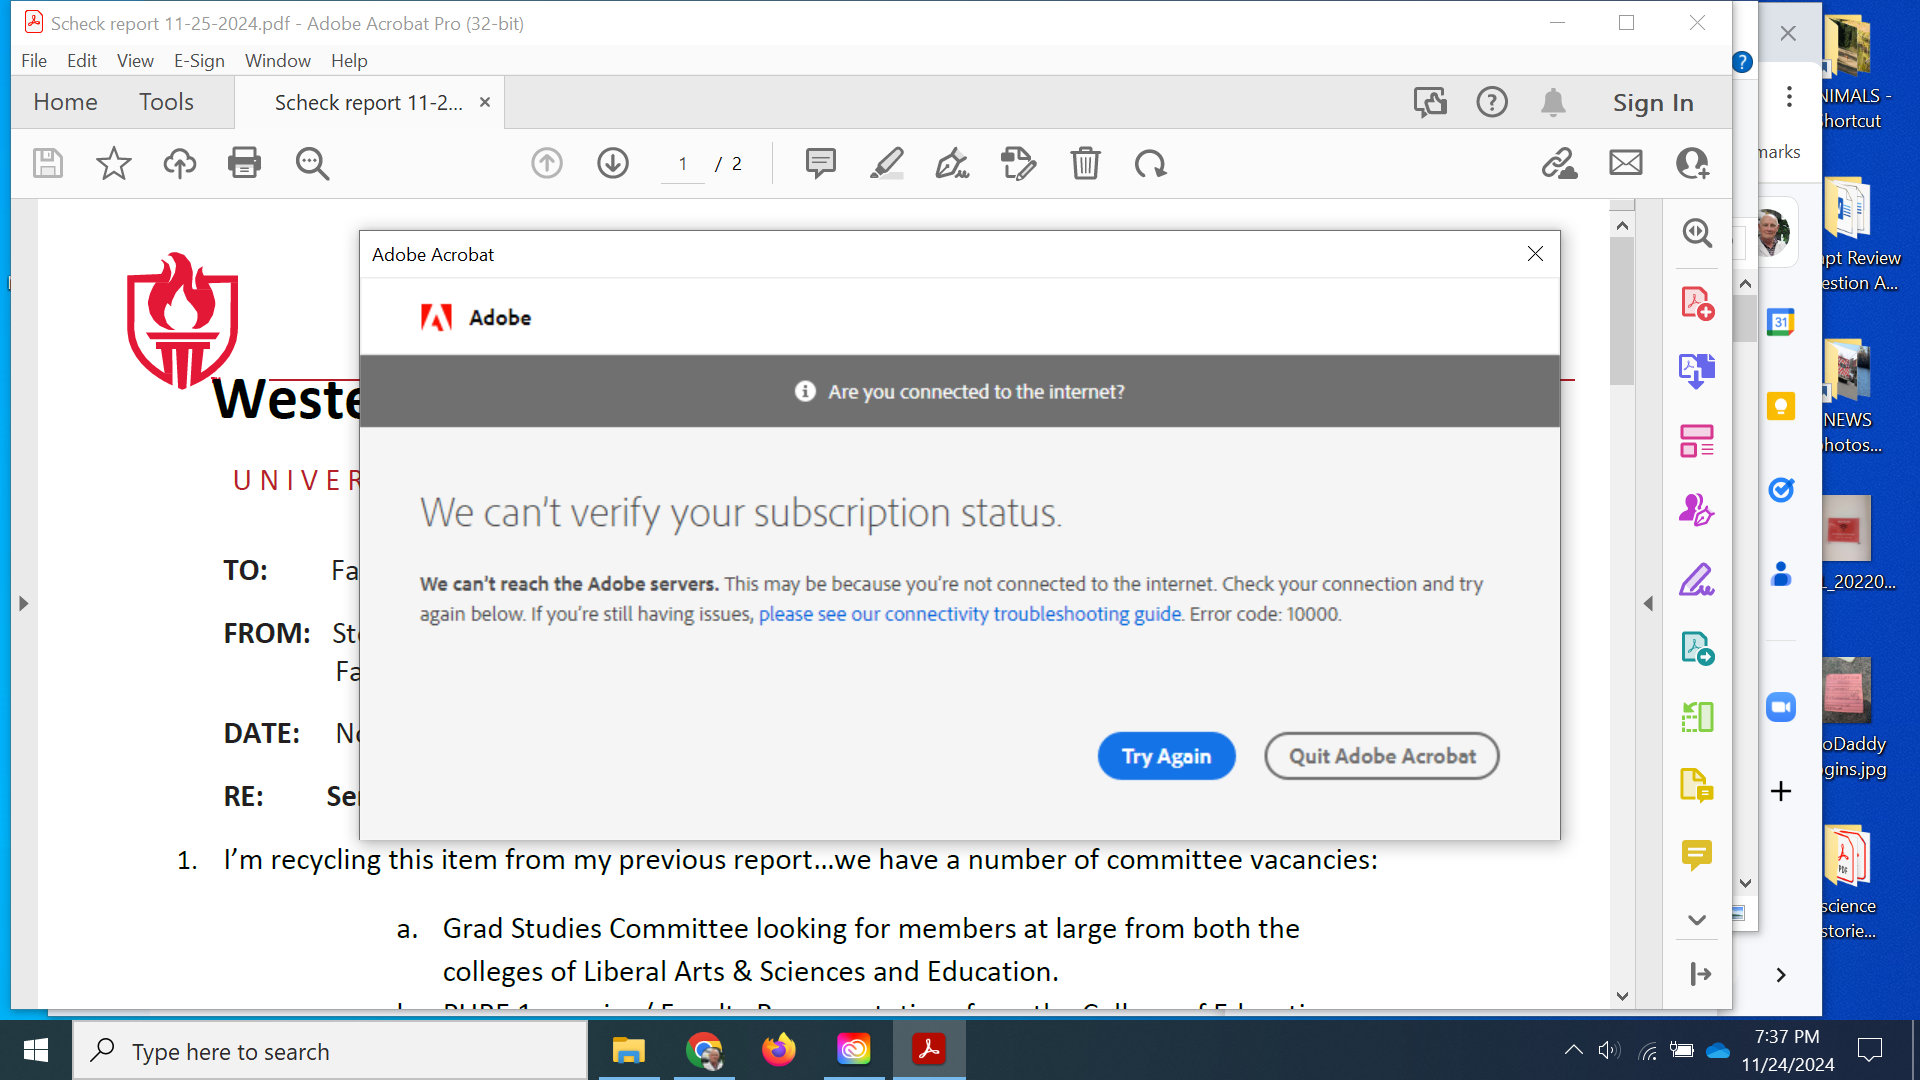Open Chrome from taskbar
Image resolution: width=1920 pixels, height=1080 pixels.
point(704,1050)
